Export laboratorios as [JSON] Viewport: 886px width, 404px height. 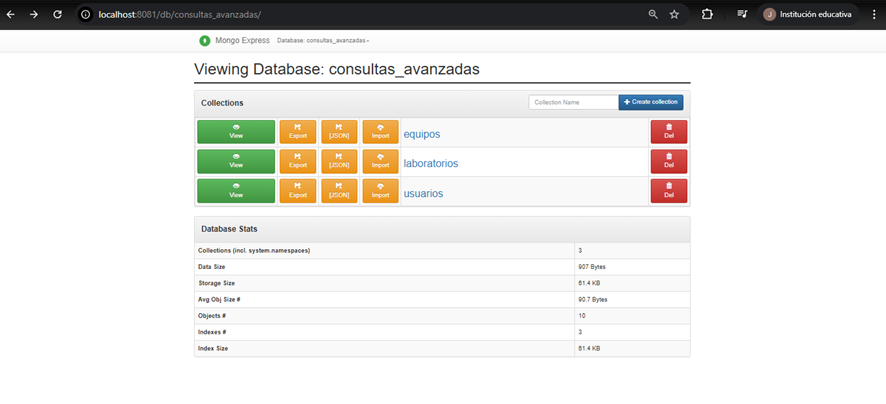point(339,161)
